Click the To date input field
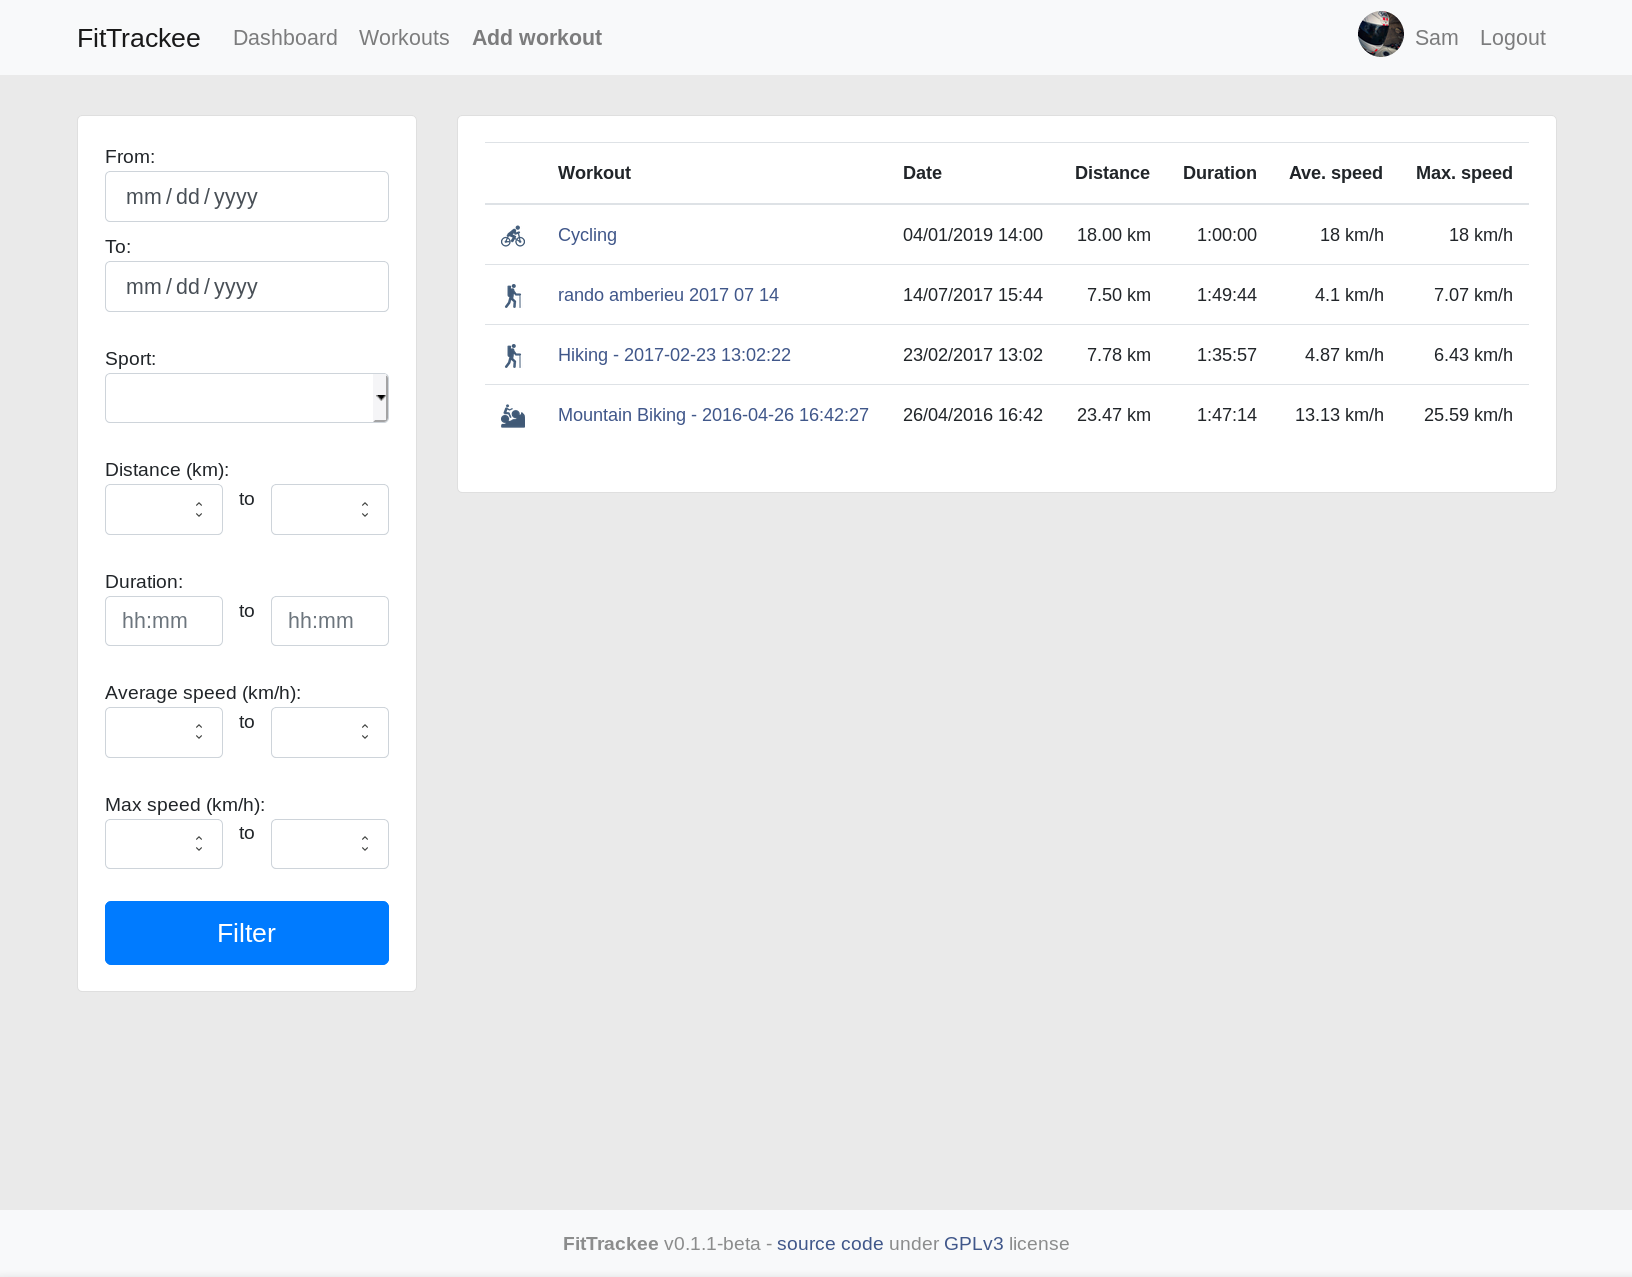 247,287
